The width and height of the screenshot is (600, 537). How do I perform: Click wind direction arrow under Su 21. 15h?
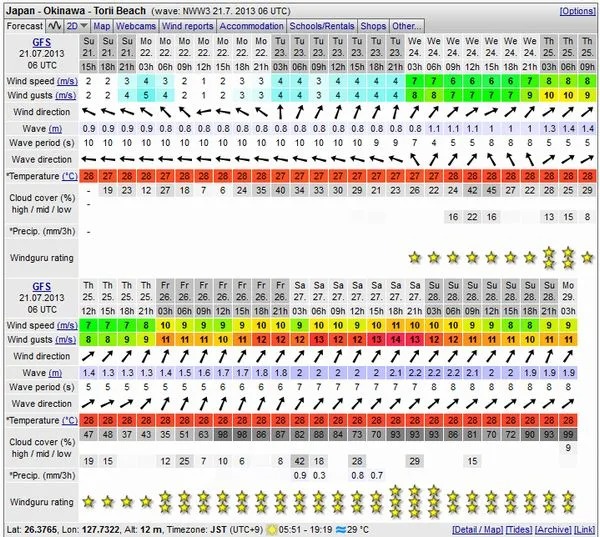coord(88,112)
